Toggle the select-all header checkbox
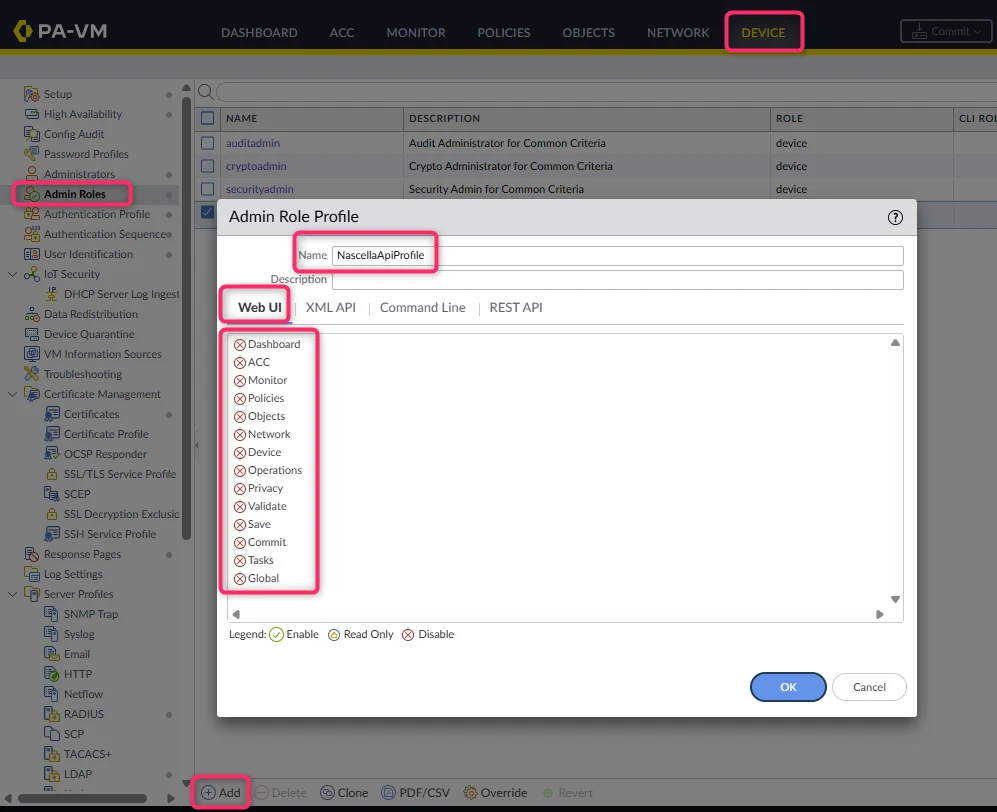997x812 pixels. pyautogui.click(x=207, y=118)
